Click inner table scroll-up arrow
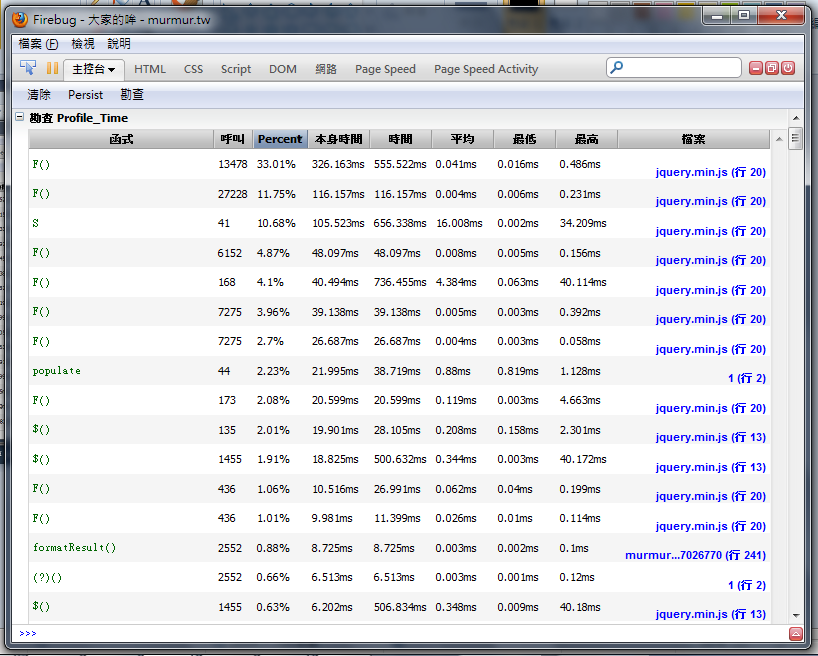This screenshot has height=656, width=818. [779, 139]
